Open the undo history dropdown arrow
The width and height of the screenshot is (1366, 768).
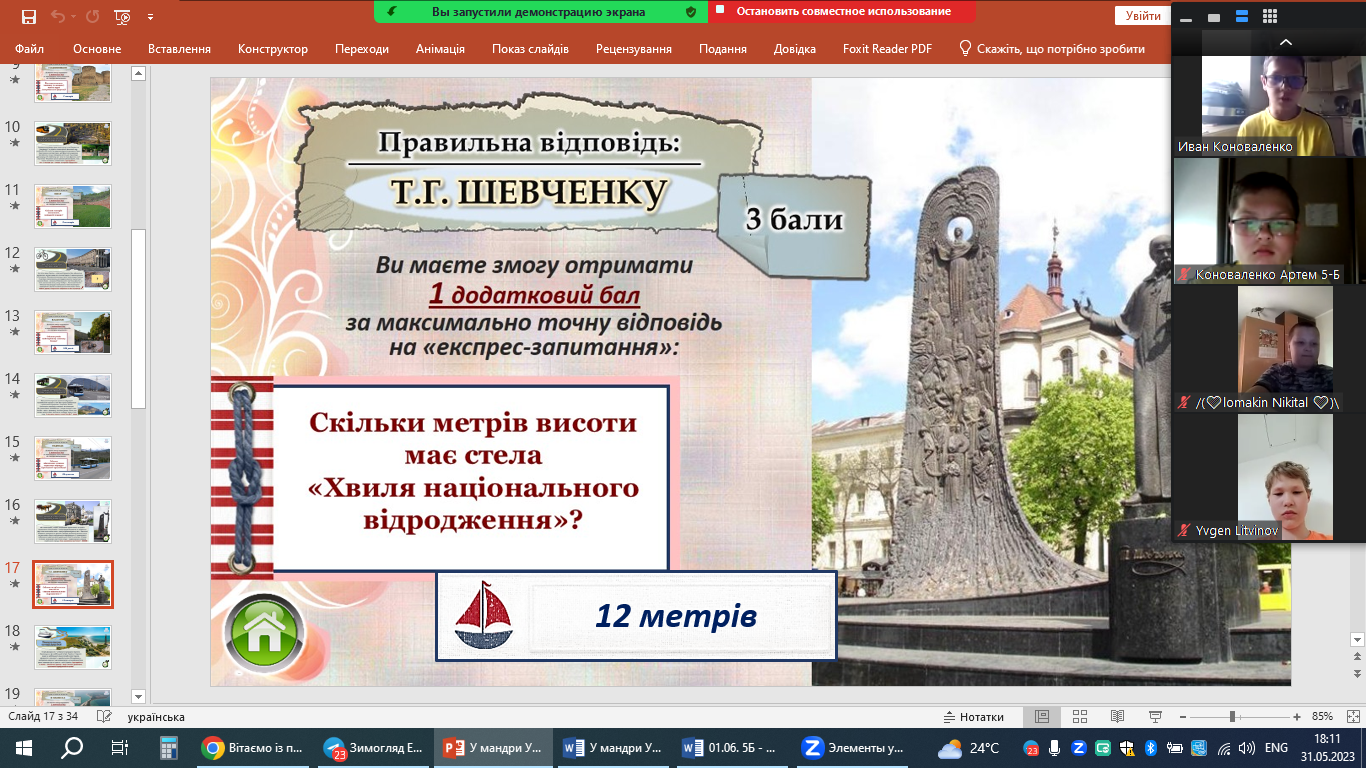pos(73,17)
